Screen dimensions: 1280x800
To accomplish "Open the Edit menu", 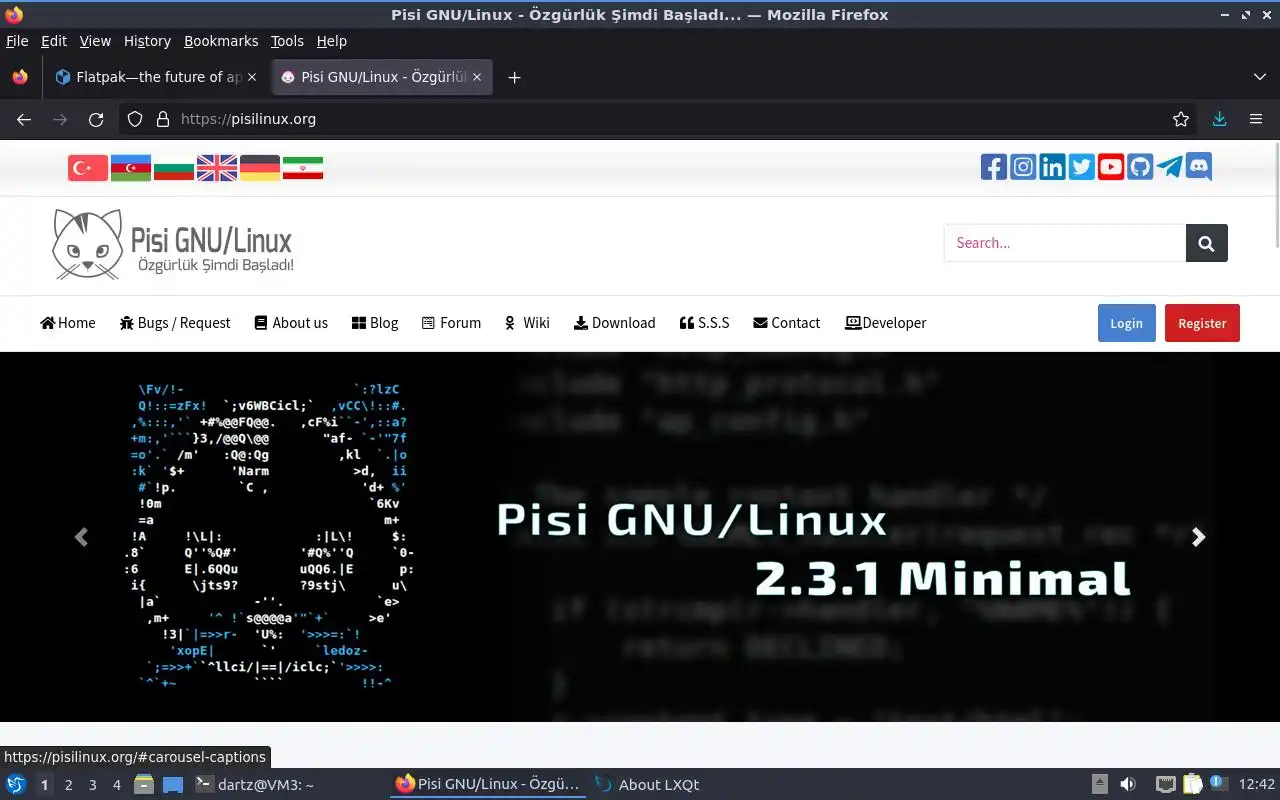I will pyautogui.click(x=54, y=41).
